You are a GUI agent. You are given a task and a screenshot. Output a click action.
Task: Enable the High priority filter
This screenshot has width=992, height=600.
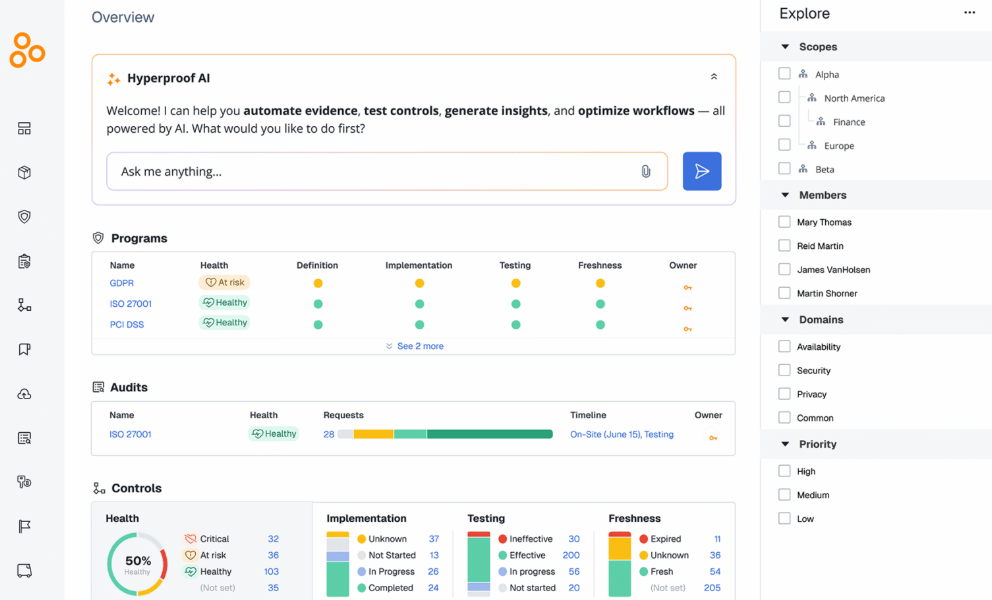pos(784,470)
